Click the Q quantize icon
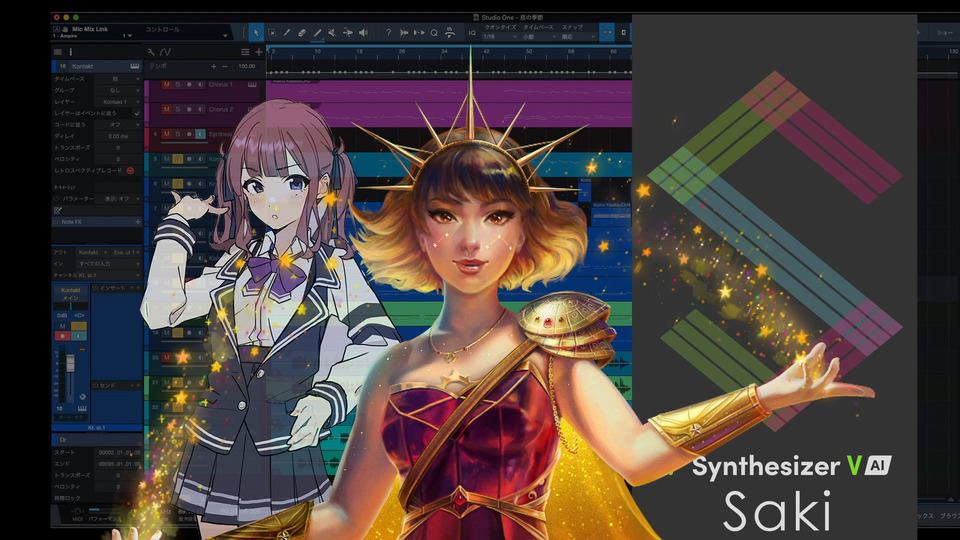The image size is (960, 540). [x=434, y=33]
